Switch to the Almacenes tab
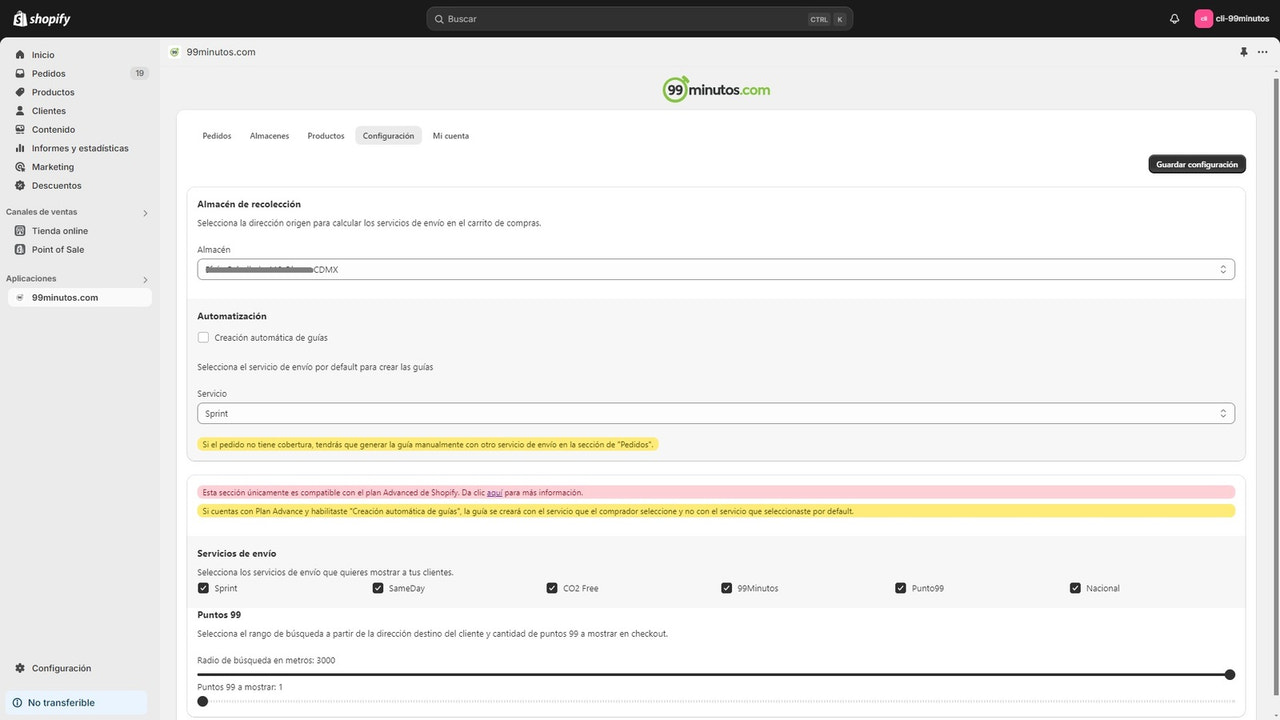Viewport: 1280px width, 720px height. 269,136
